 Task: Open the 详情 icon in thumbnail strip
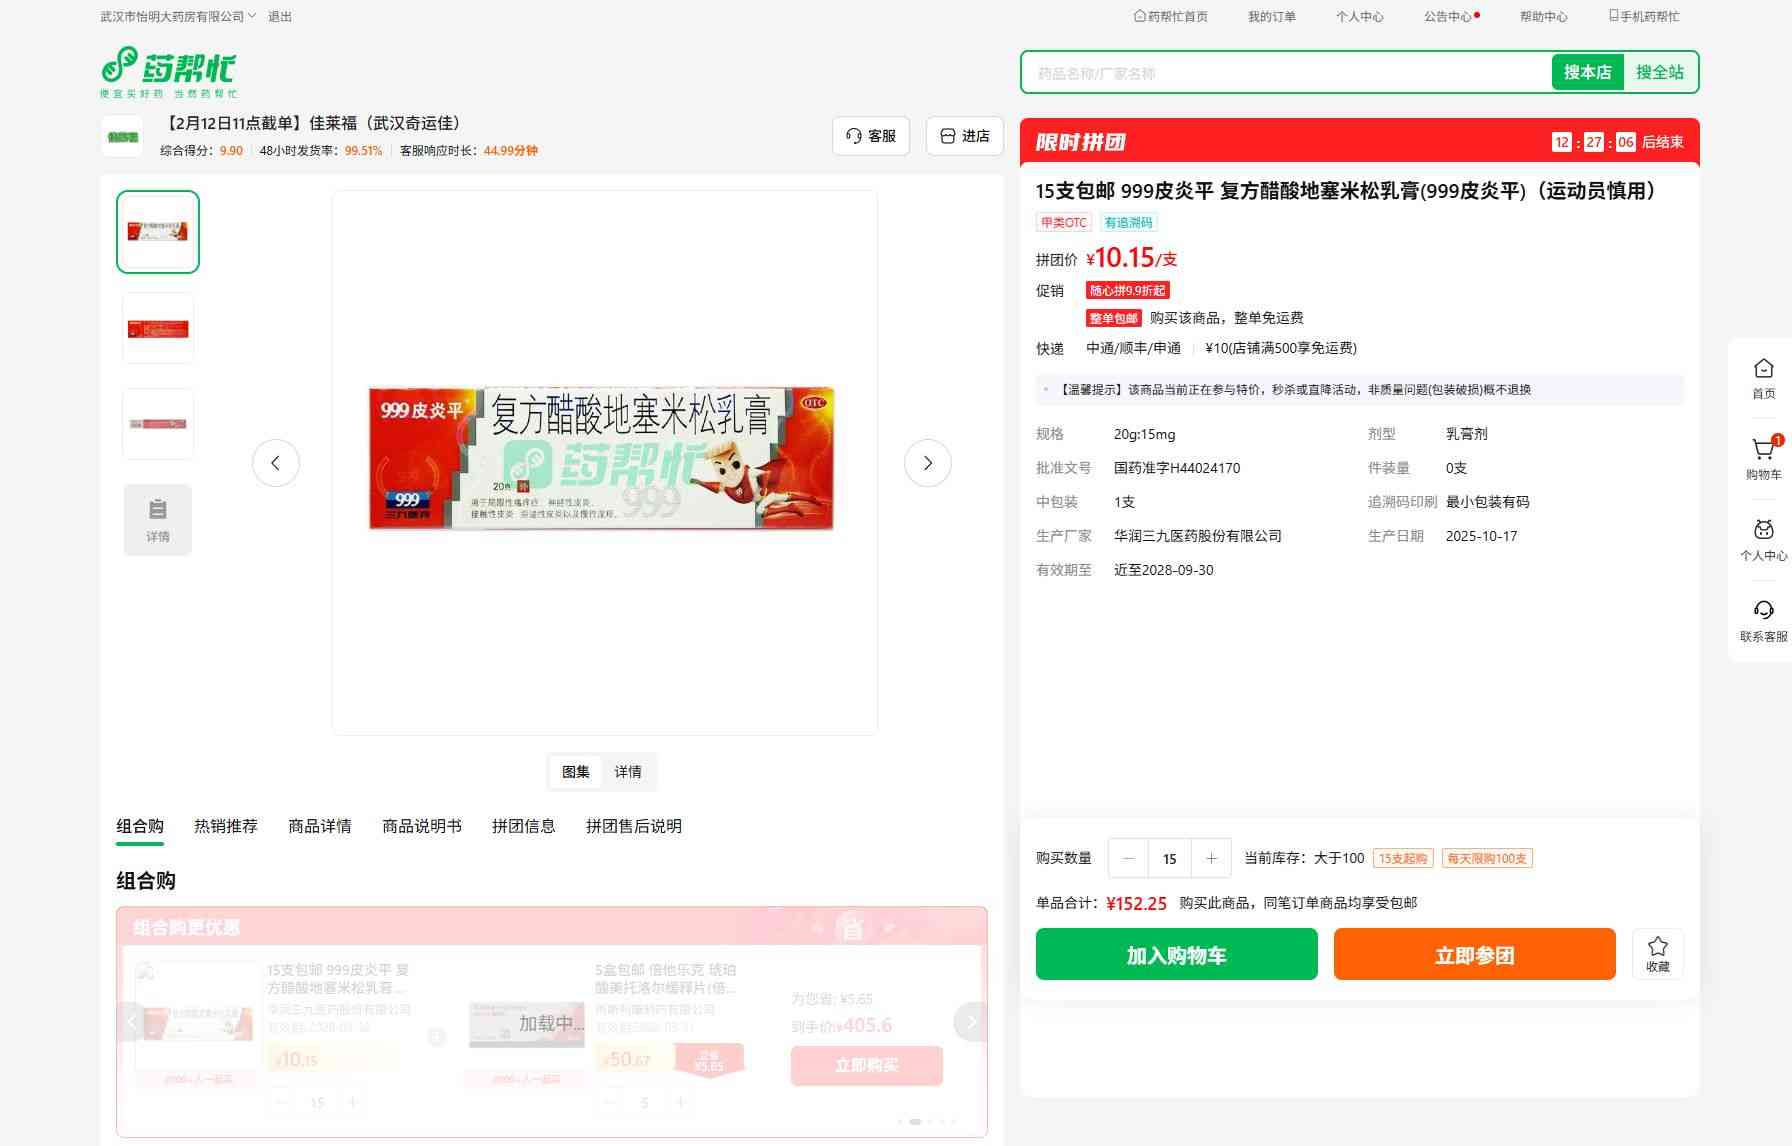click(x=158, y=519)
